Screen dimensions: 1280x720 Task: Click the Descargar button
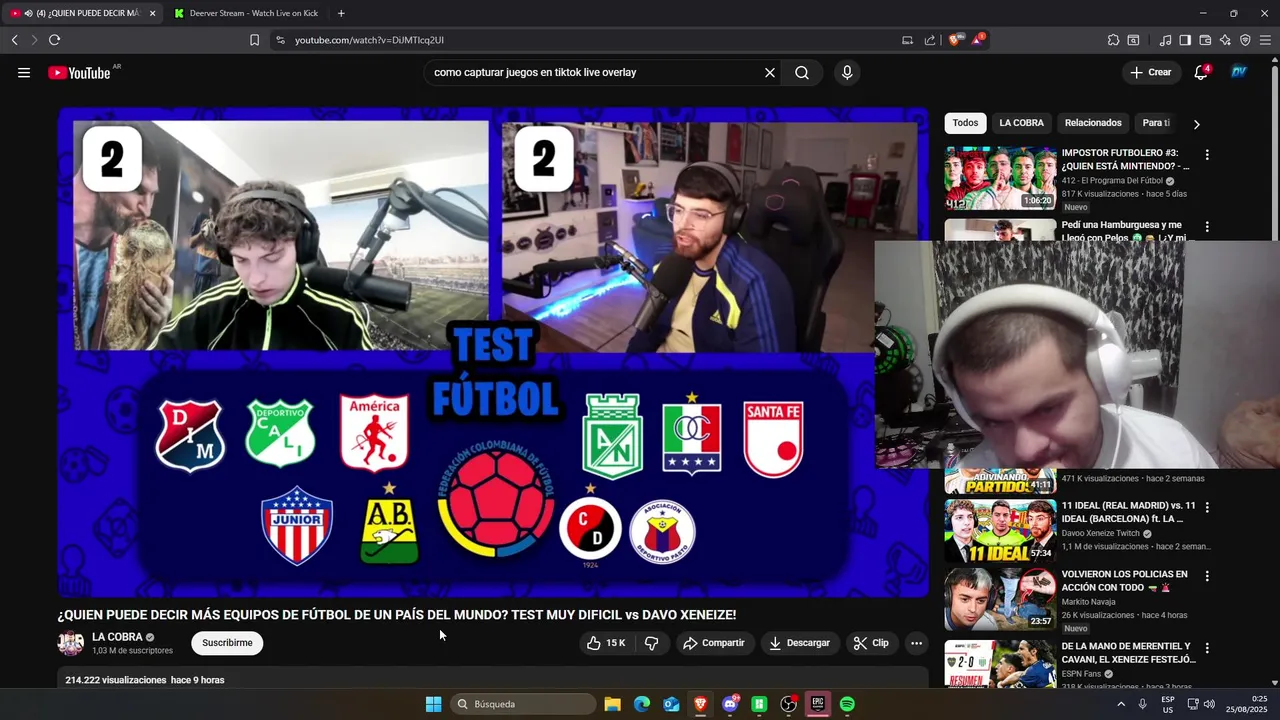(799, 643)
